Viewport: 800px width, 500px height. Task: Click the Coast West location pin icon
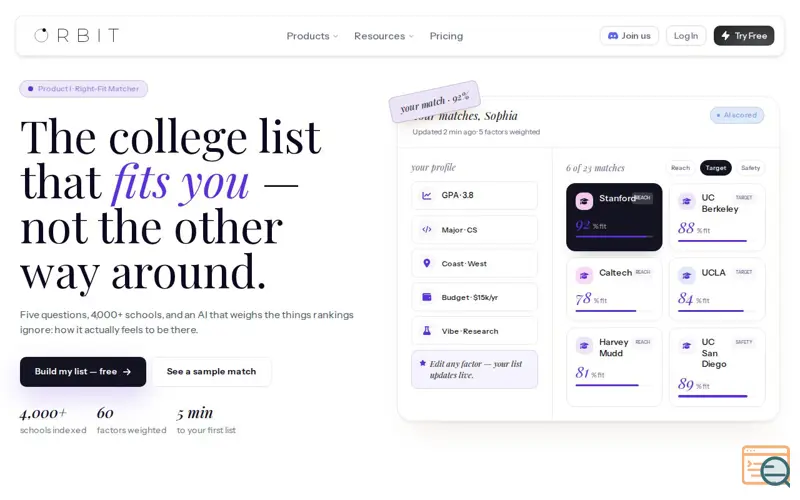coord(427,263)
